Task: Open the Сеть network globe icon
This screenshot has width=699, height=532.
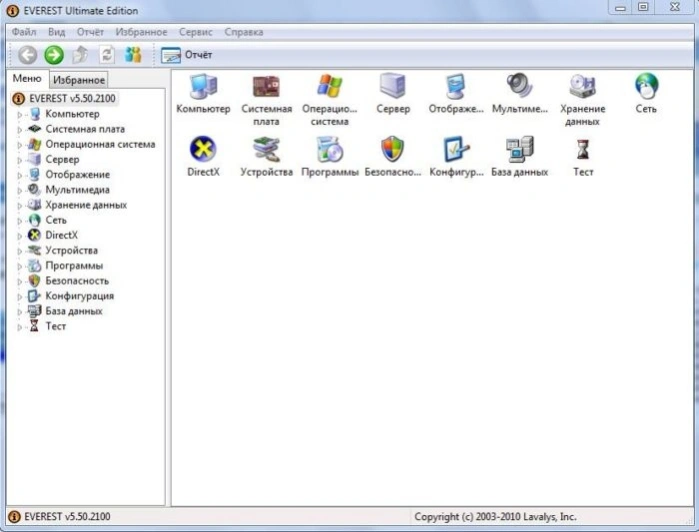Action: click(x=646, y=86)
